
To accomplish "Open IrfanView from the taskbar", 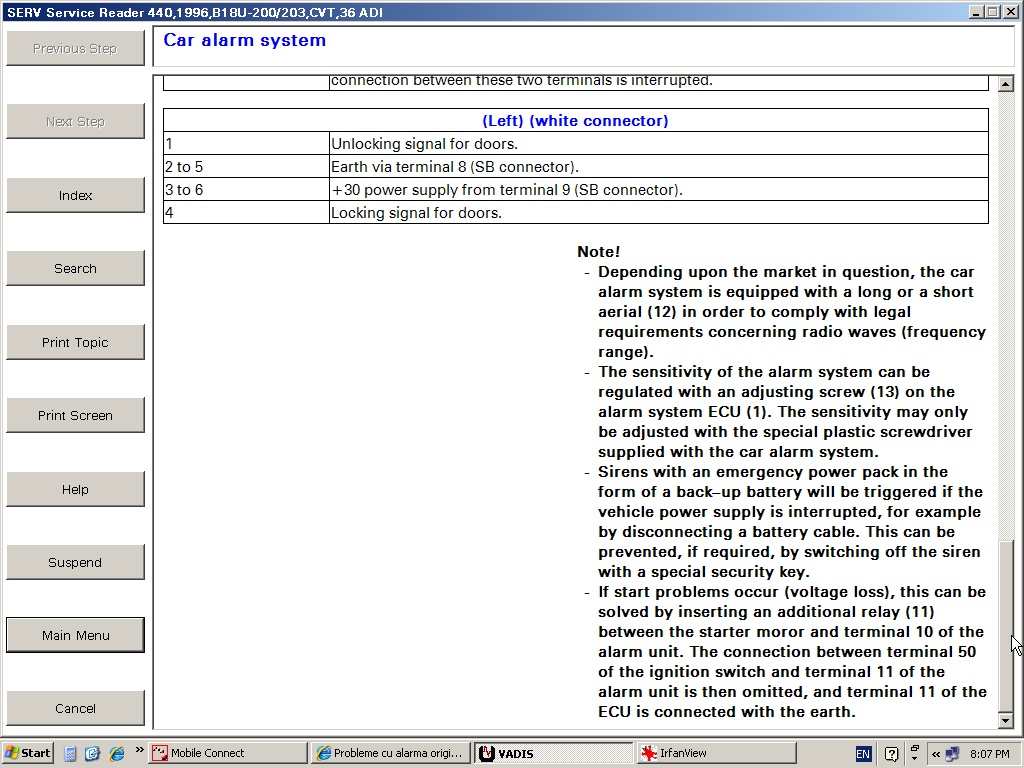I will [714, 753].
